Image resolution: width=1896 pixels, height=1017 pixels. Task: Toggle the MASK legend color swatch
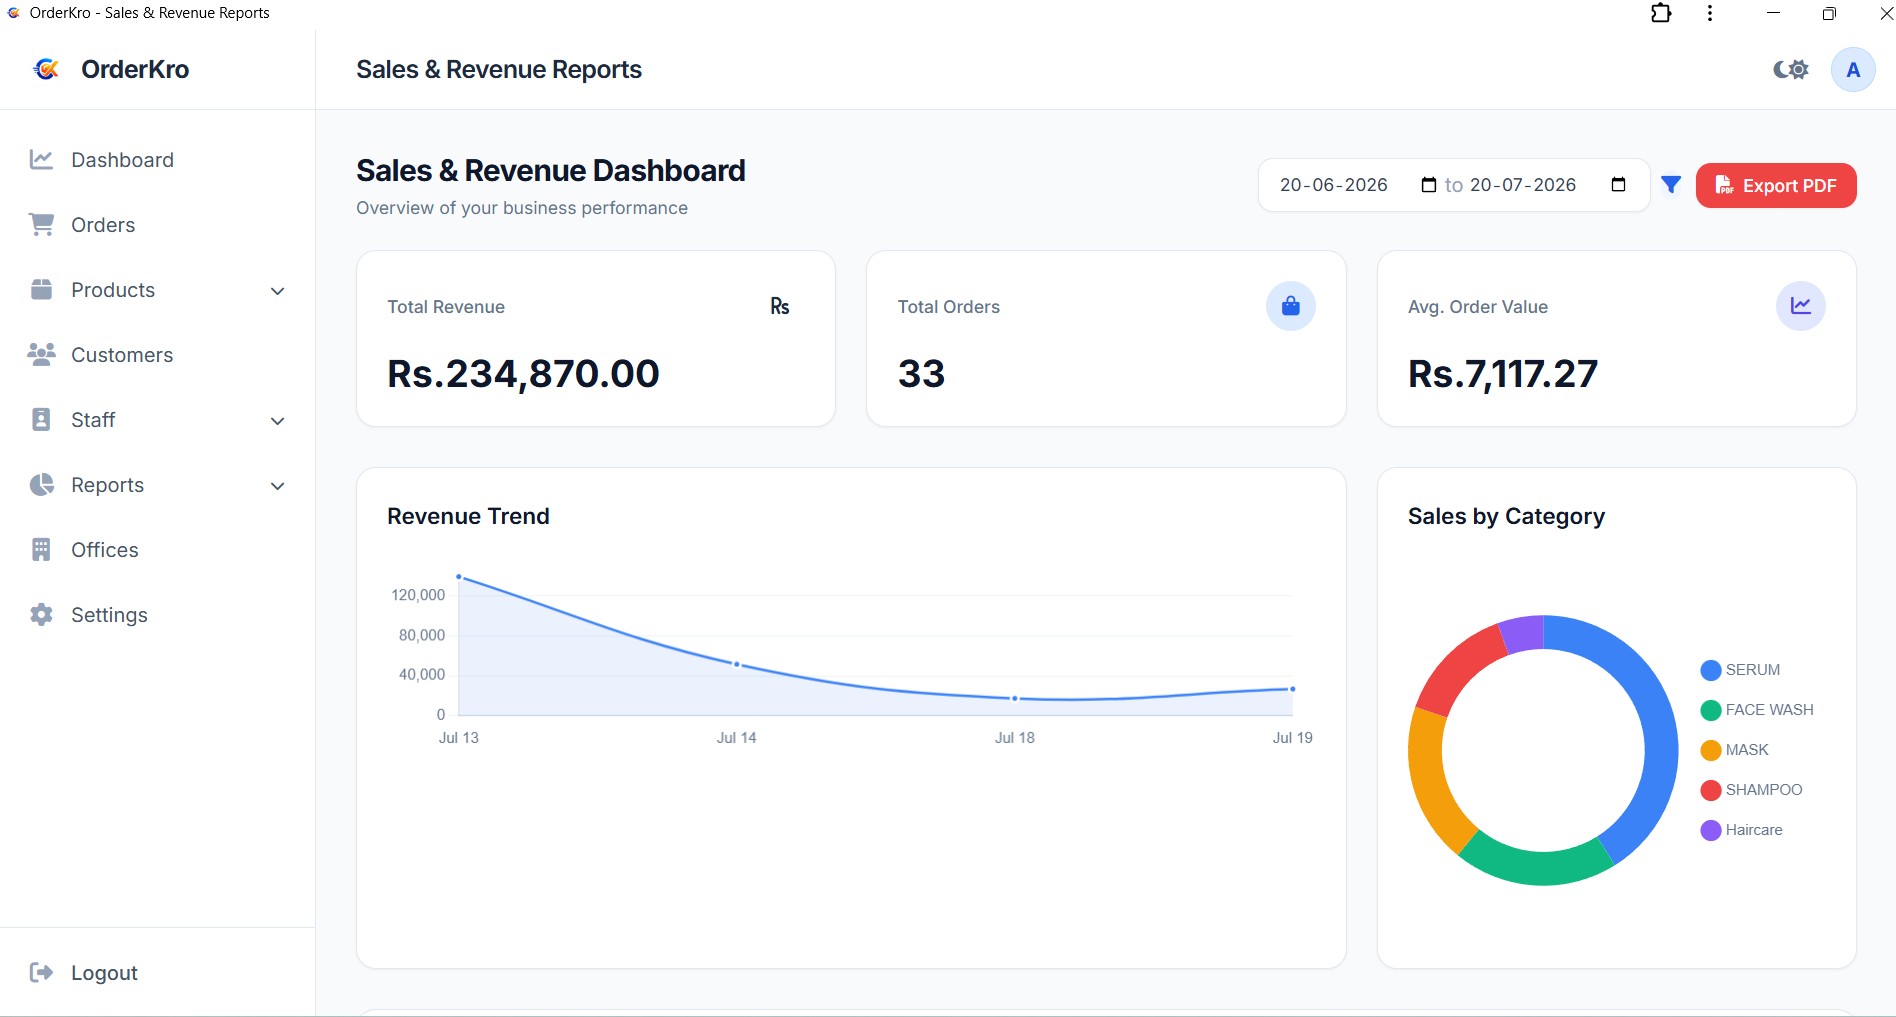point(1711,750)
